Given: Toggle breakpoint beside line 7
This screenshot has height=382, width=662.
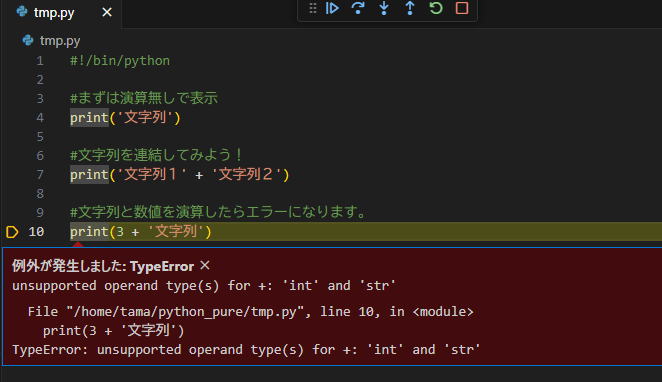Looking at the screenshot, I should pyautogui.click(x=12, y=174).
